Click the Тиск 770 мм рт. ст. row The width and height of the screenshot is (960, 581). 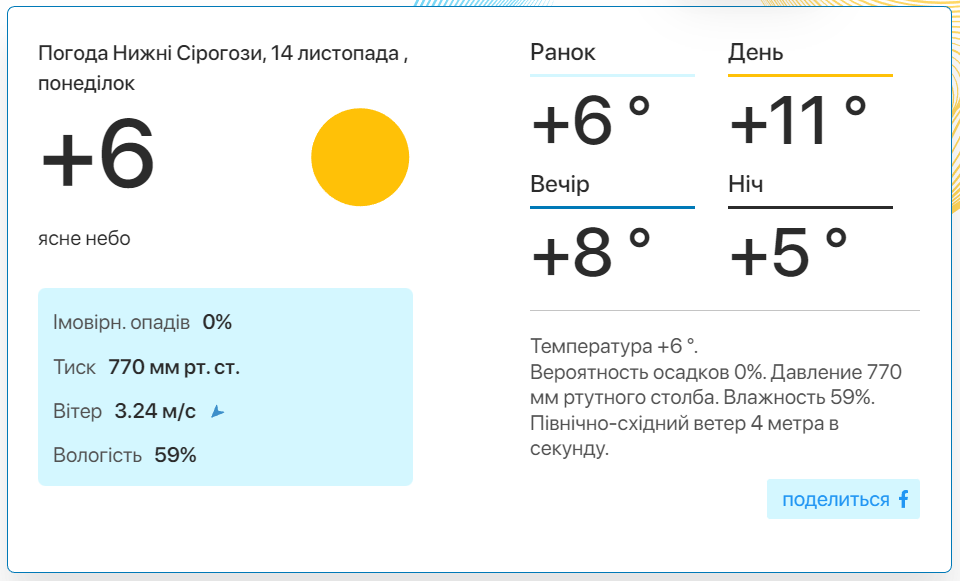pos(146,367)
